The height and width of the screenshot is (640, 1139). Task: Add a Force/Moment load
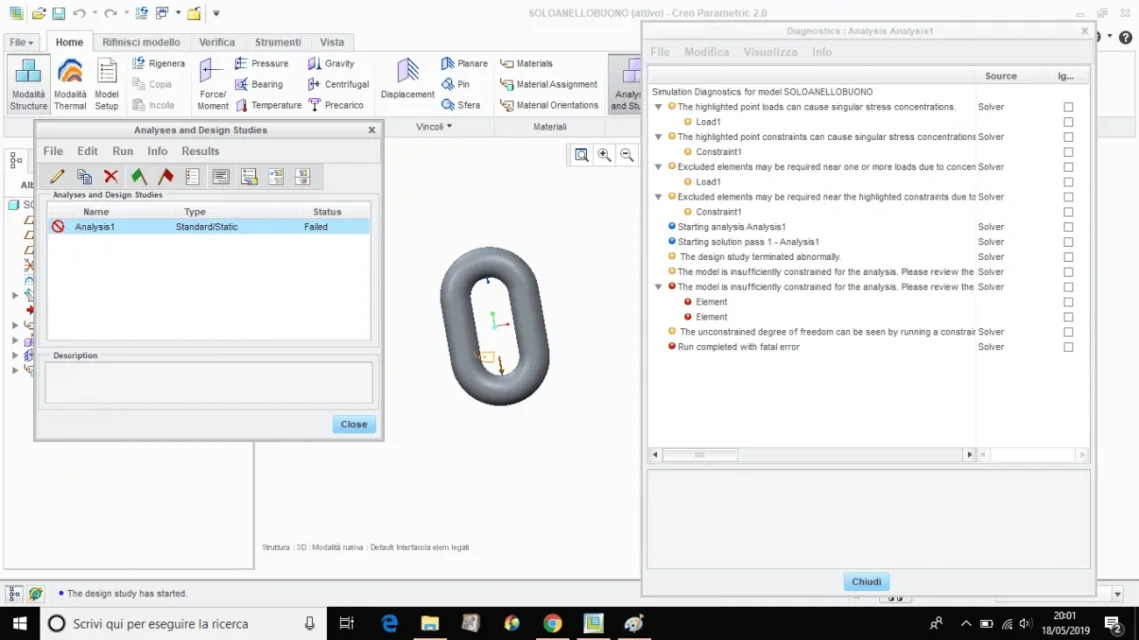click(x=212, y=84)
